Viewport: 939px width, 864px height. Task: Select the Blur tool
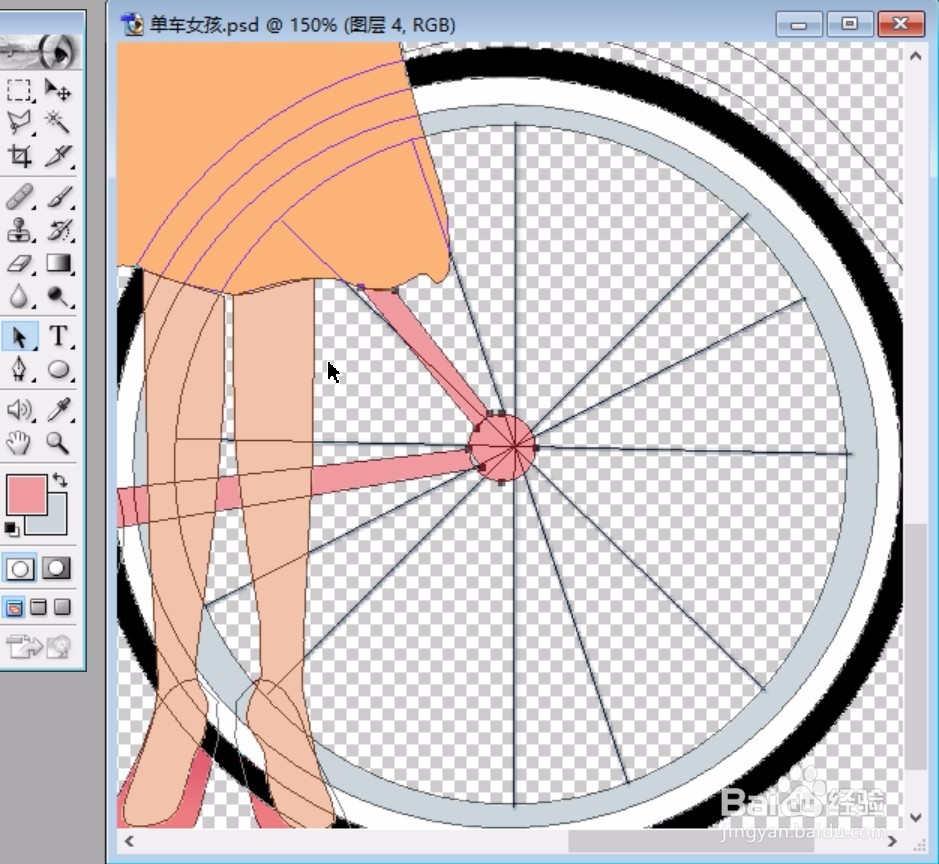[x=19, y=296]
